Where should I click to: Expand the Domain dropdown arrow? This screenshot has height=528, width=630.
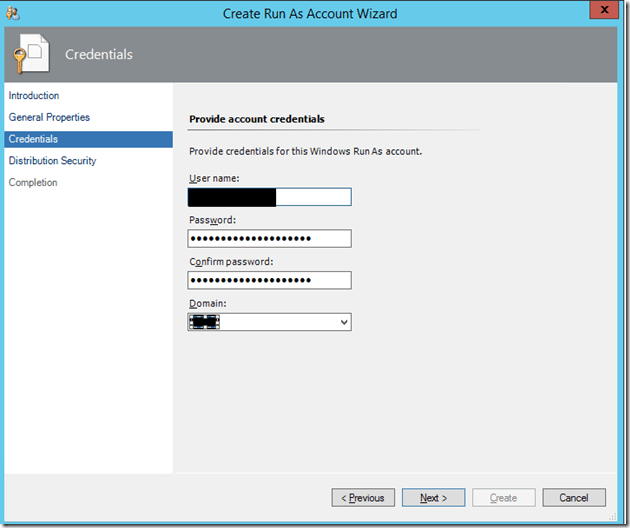click(x=344, y=322)
